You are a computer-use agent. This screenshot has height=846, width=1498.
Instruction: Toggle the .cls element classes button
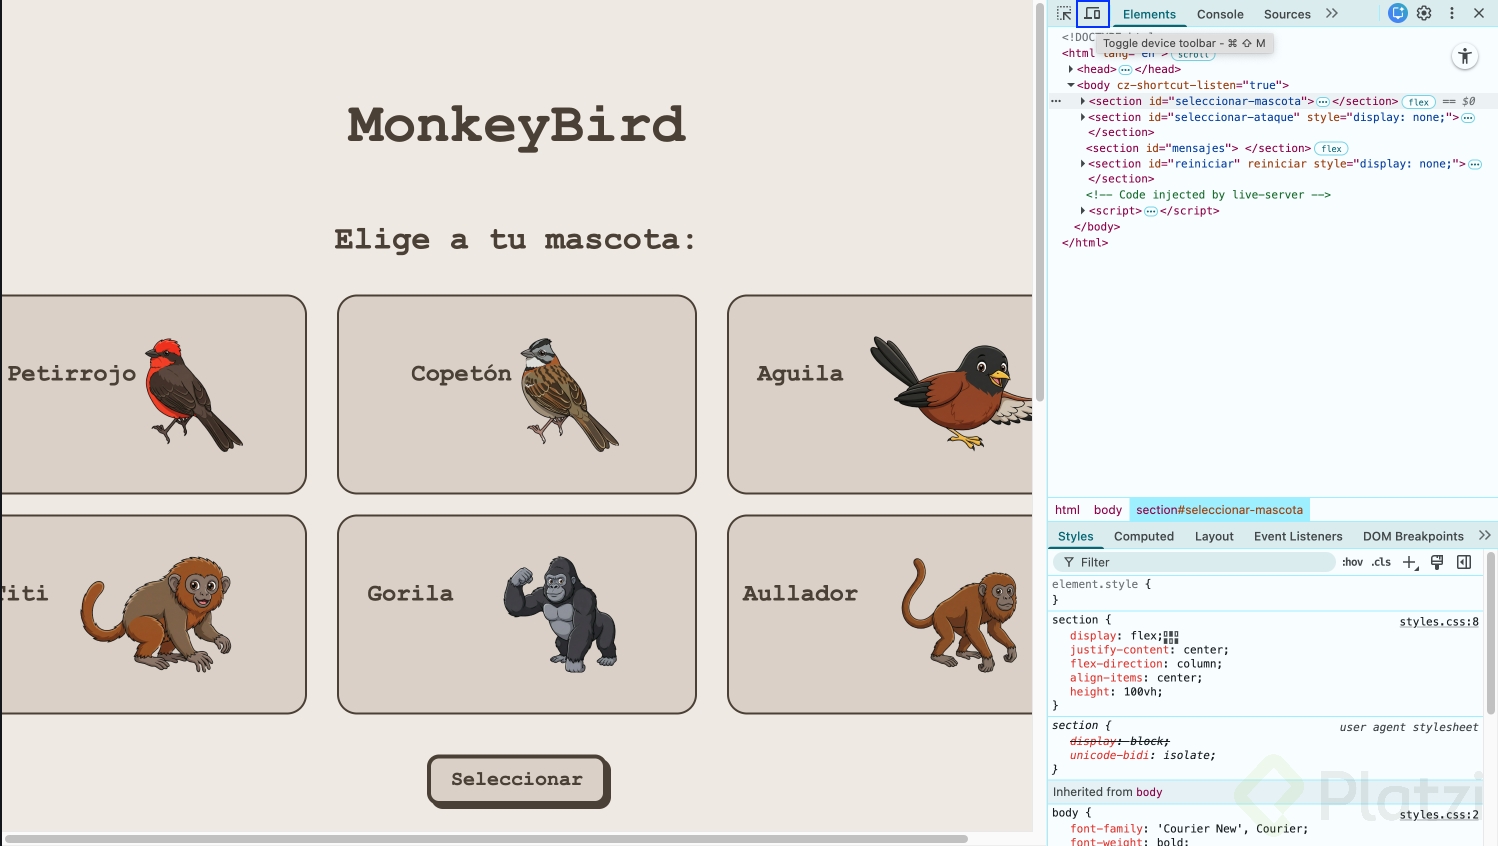(x=1381, y=562)
